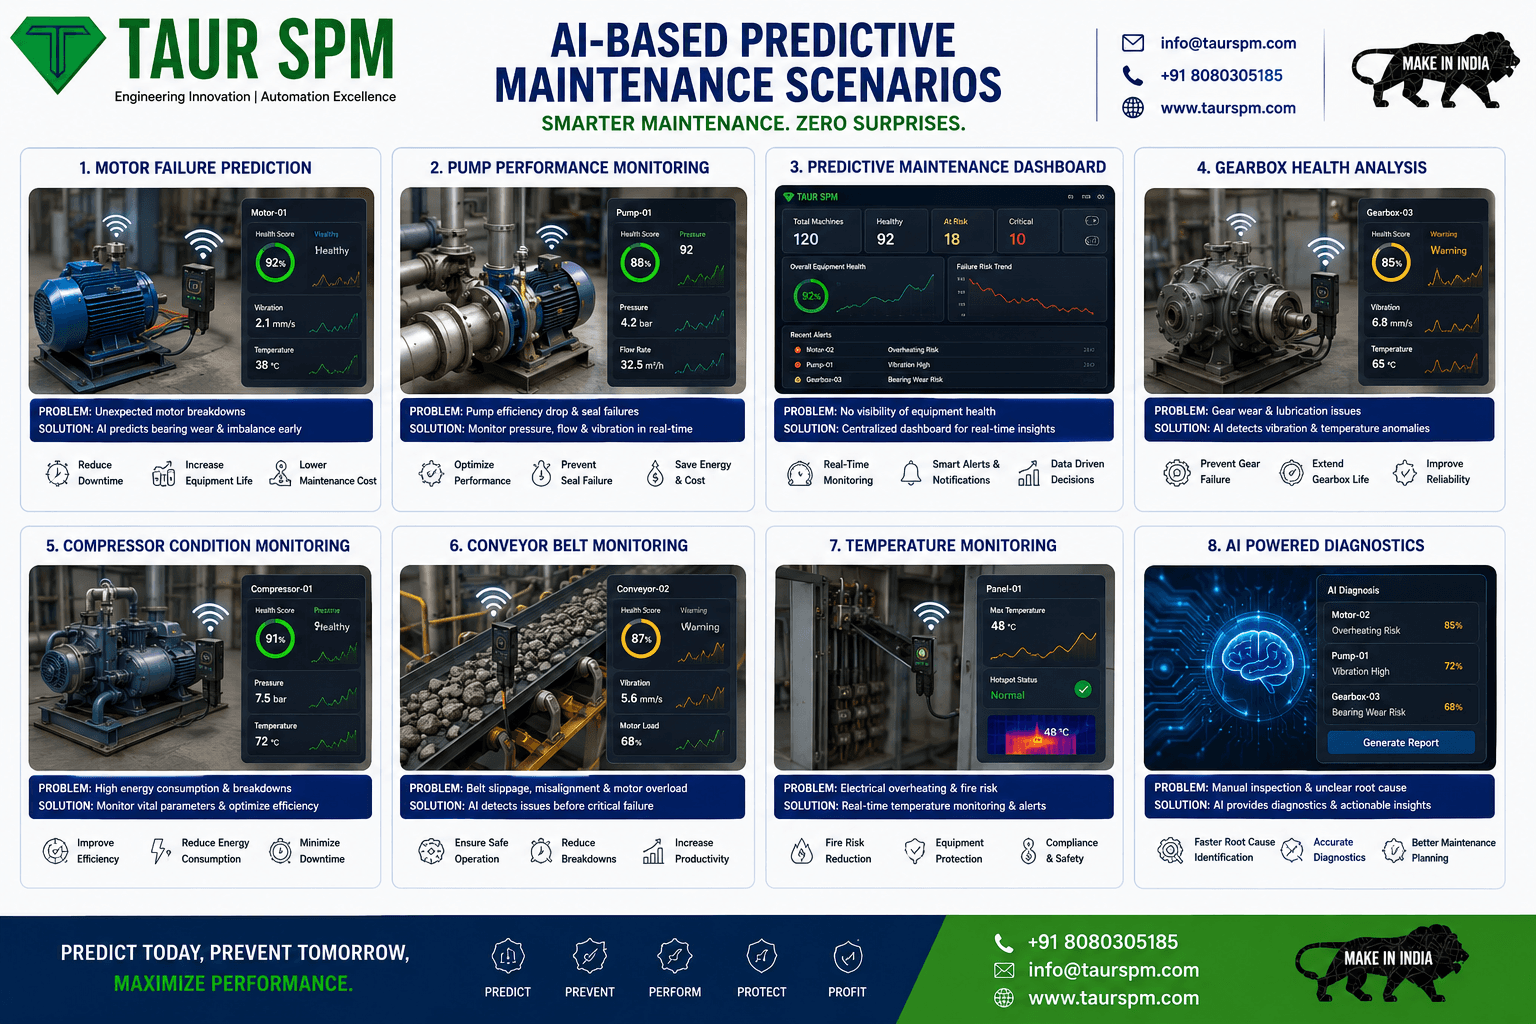Click the Improve Reliability icon
This screenshot has width=1536, height=1024.
(1405, 472)
